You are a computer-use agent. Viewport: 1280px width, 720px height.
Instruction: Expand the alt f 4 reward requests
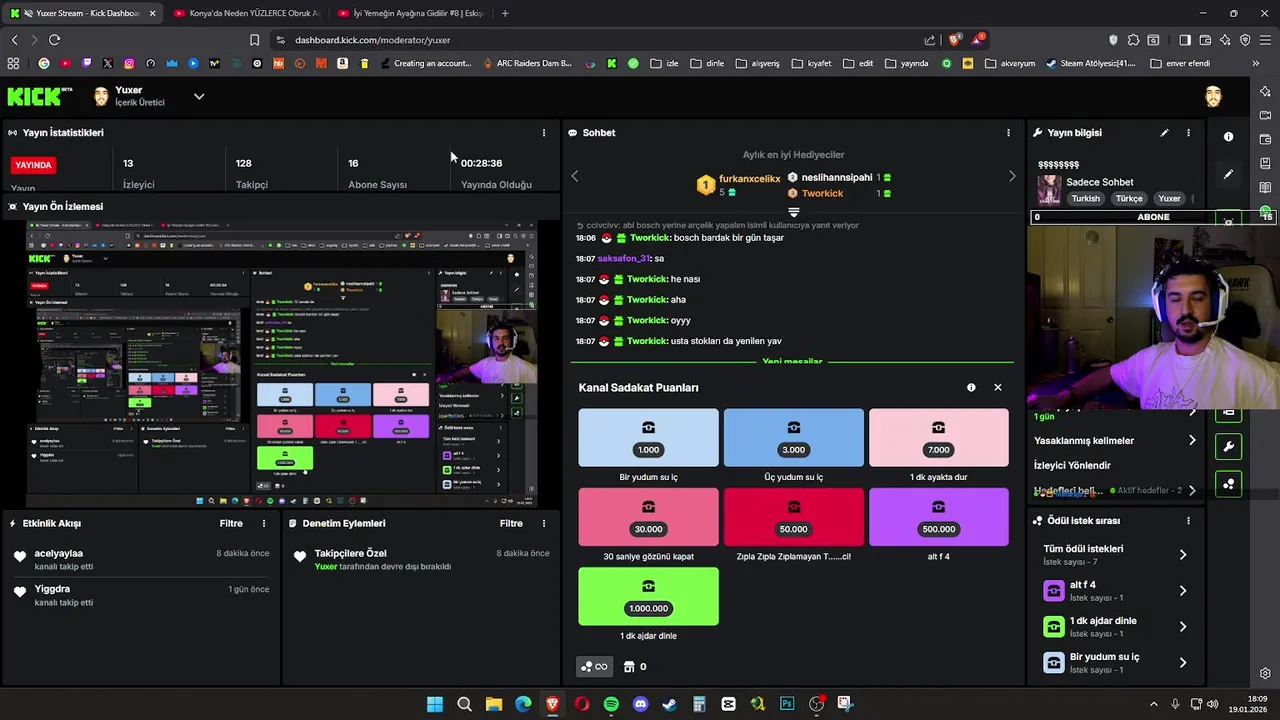point(1113,590)
